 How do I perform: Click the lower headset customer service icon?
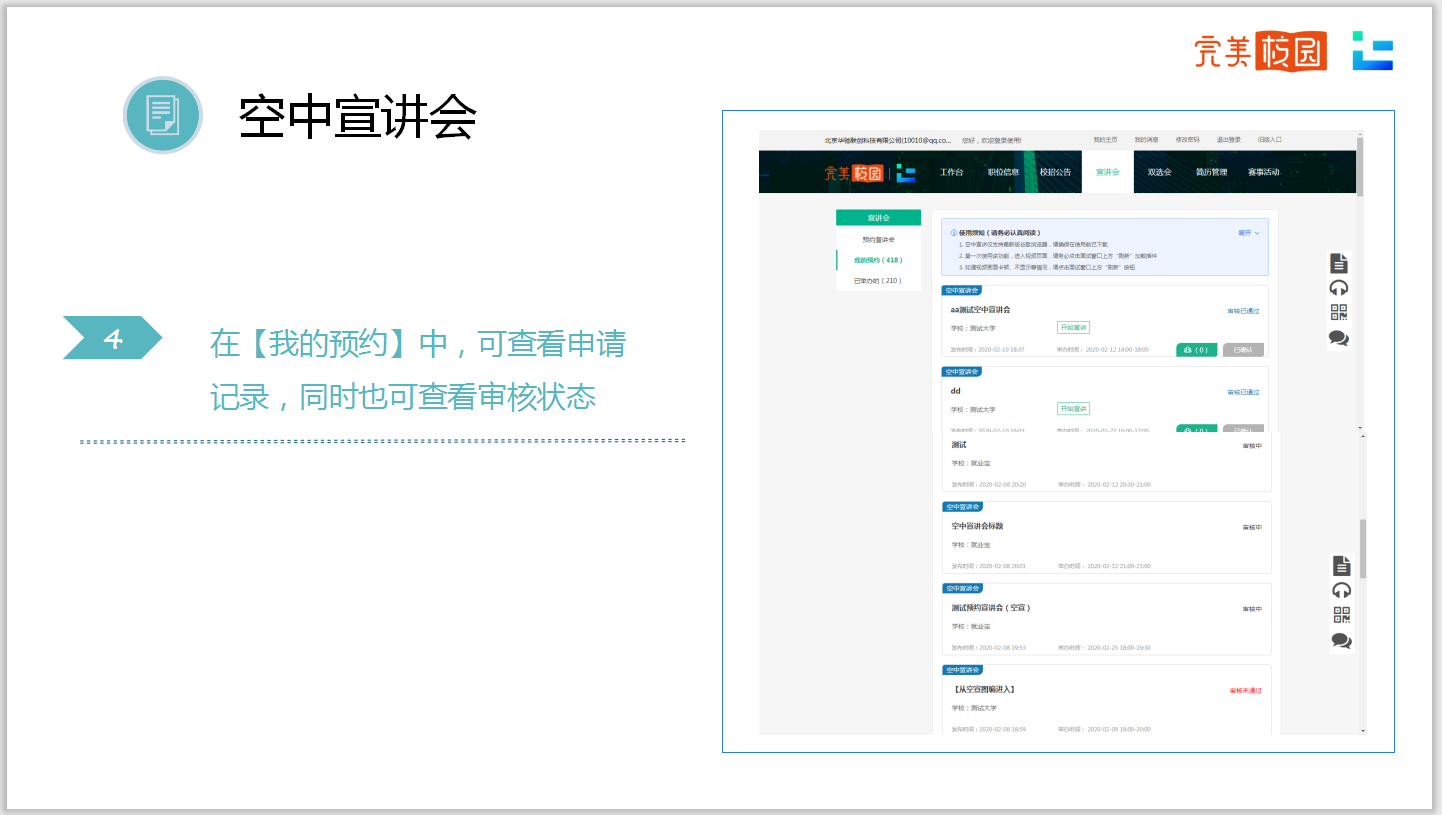click(x=1342, y=590)
